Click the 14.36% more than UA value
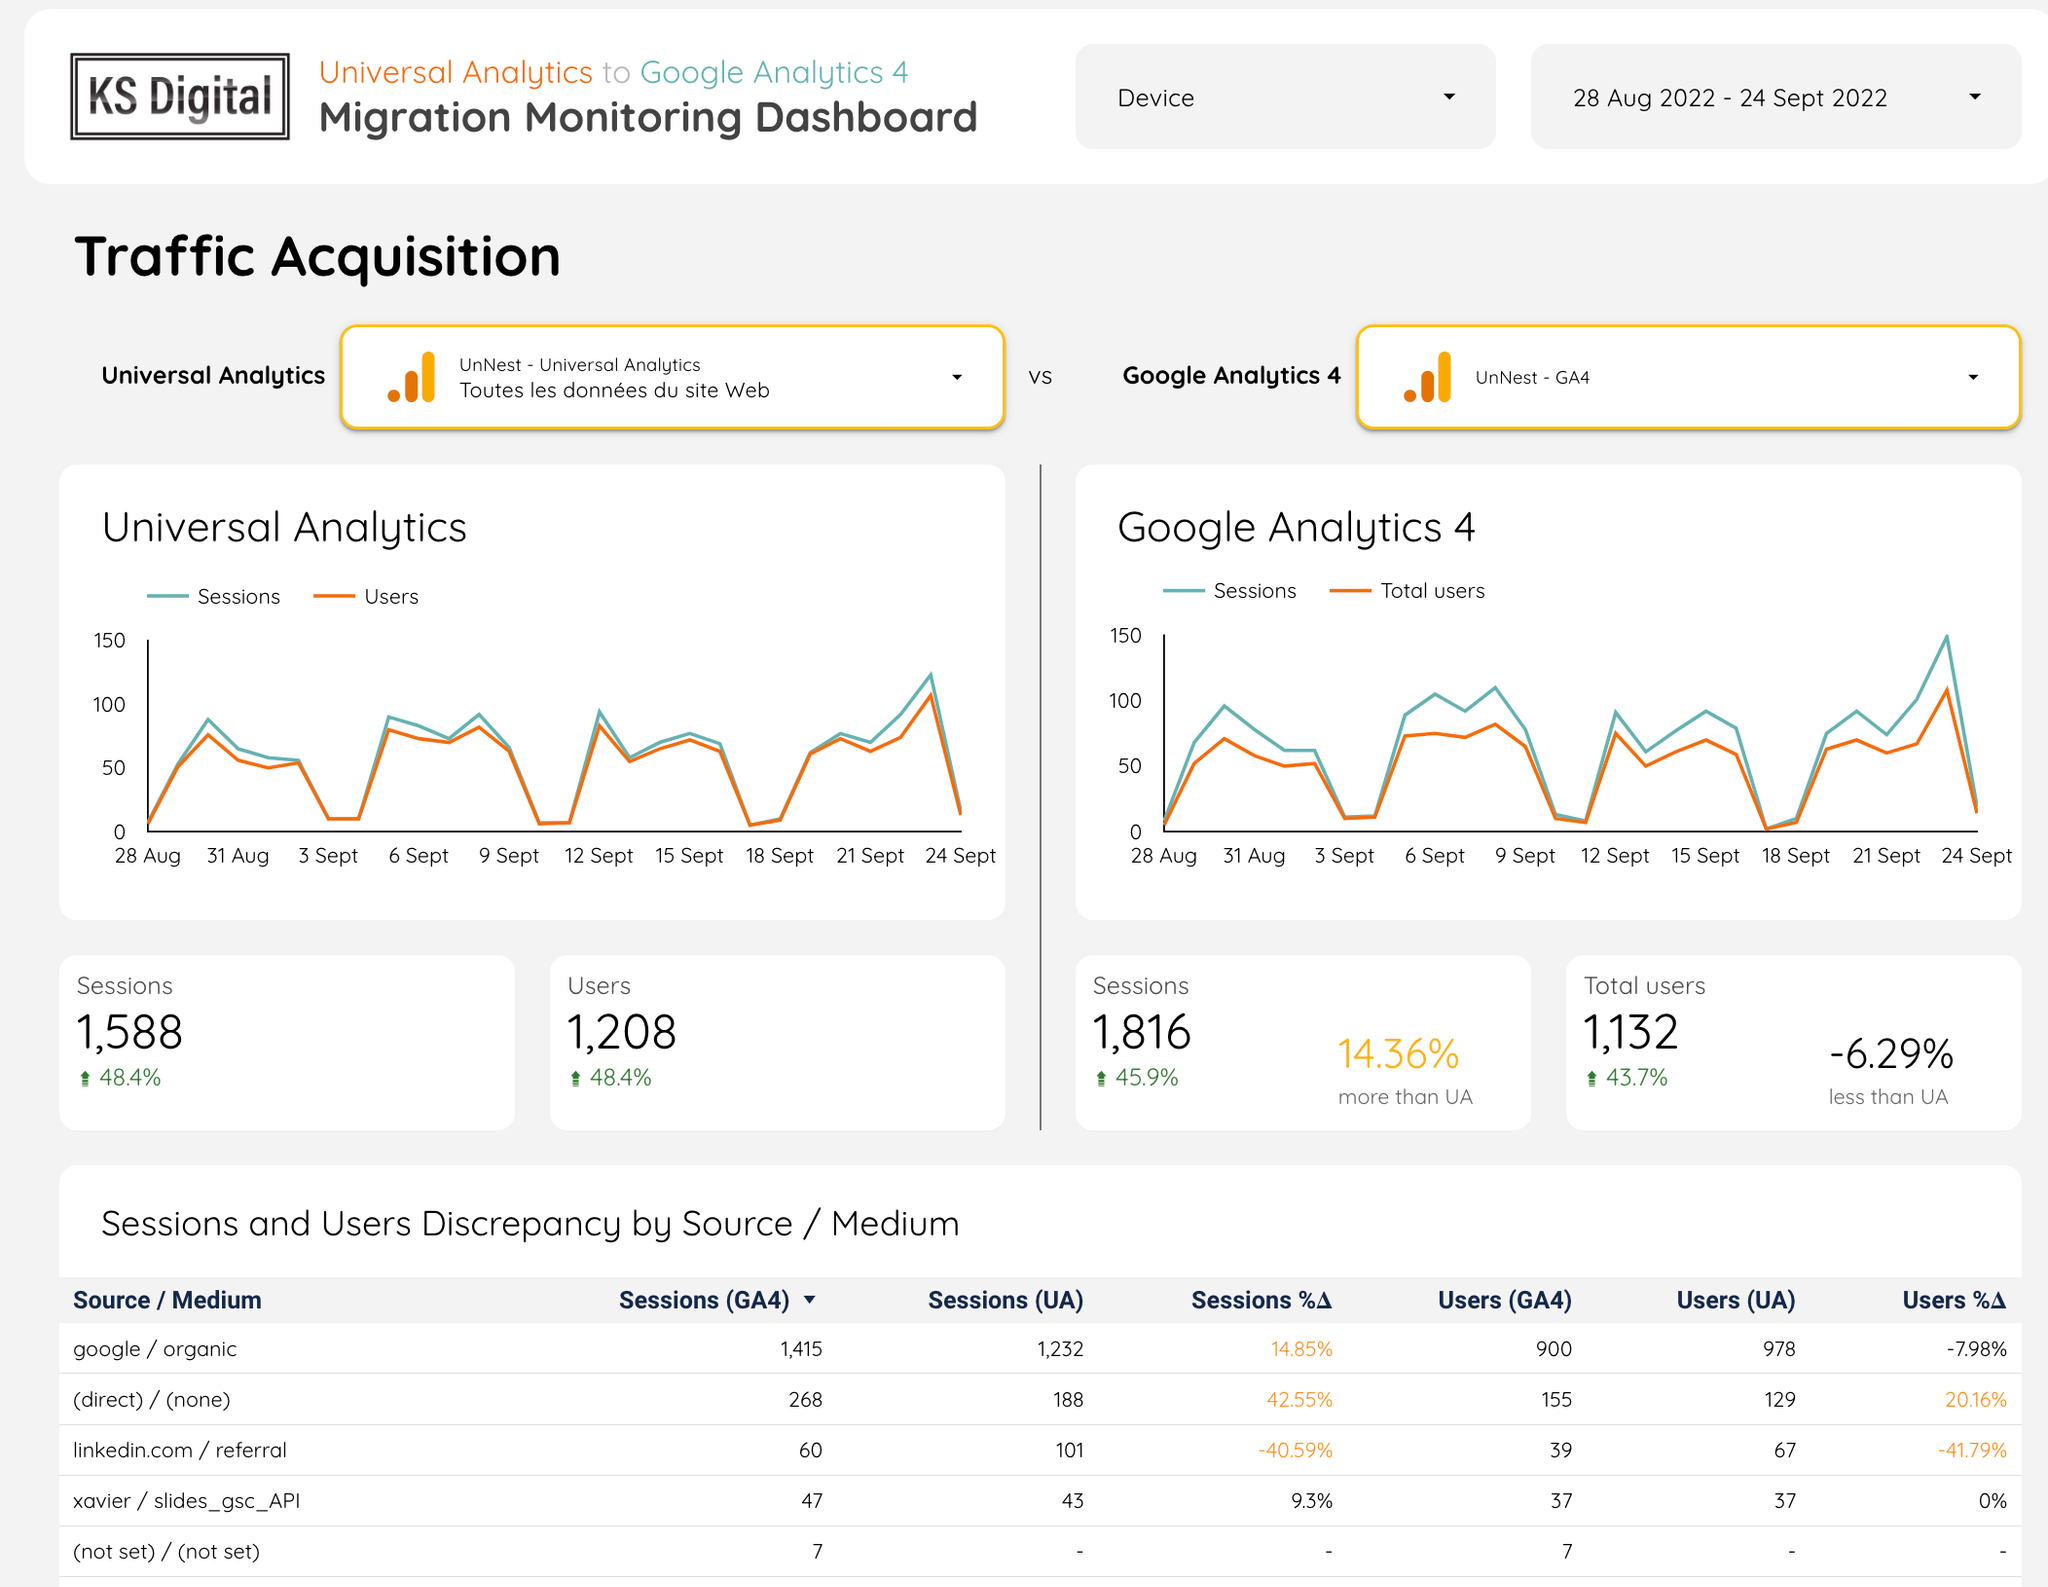2048x1587 pixels. click(1398, 1054)
